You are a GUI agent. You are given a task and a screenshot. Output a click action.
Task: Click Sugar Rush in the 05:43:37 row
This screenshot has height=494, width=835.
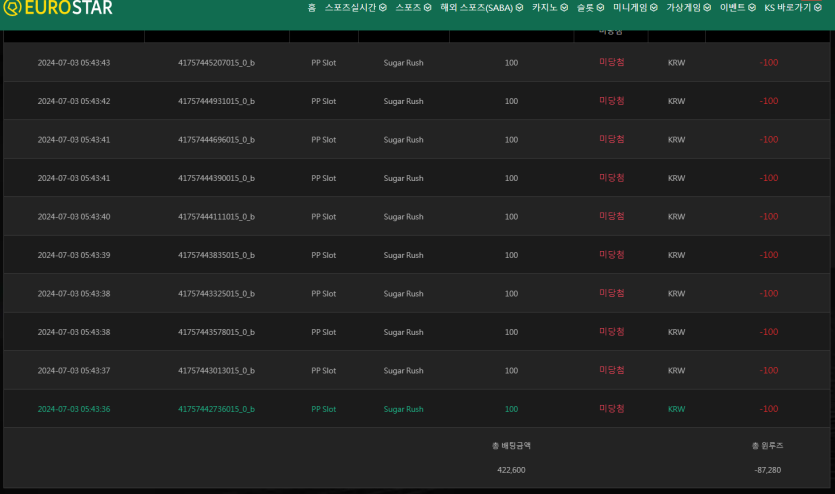(404, 370)
